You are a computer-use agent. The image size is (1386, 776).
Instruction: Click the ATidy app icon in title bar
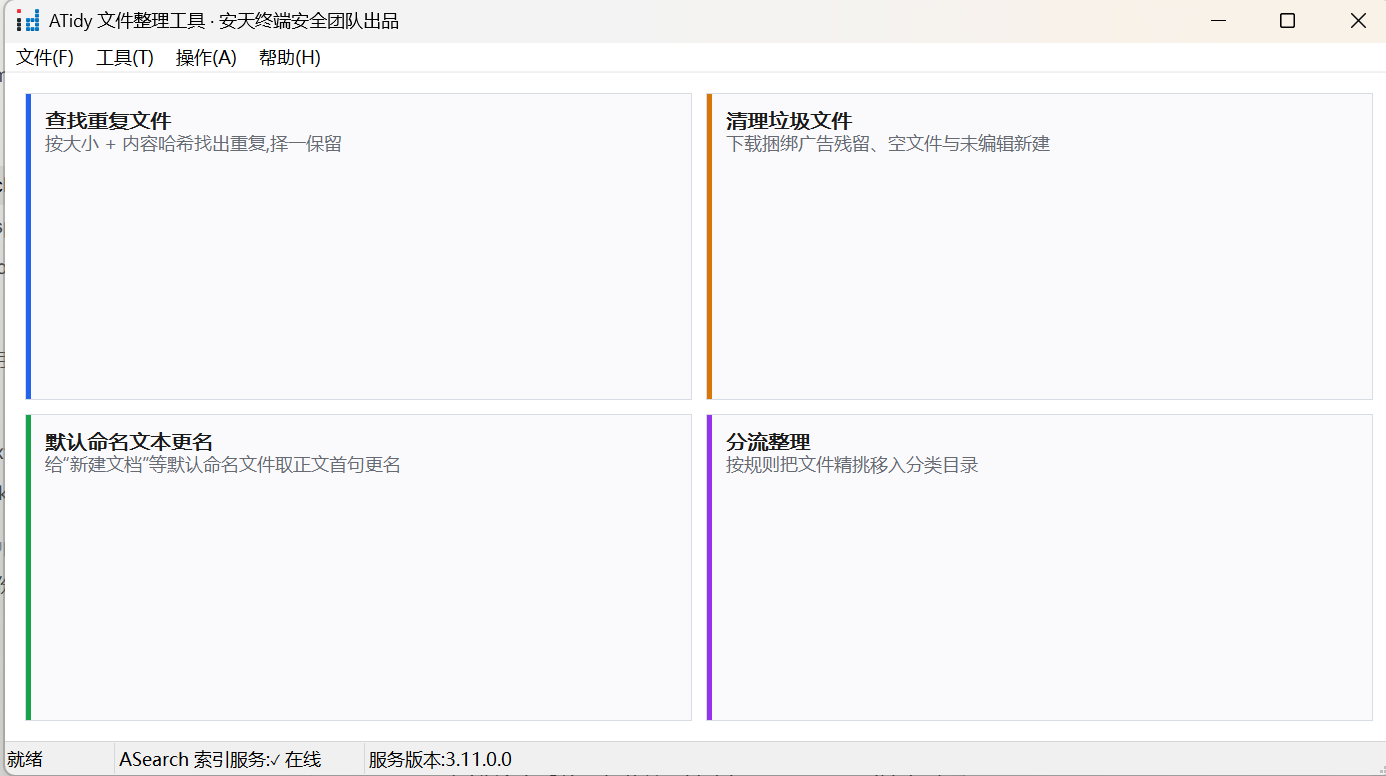(x=28, y=20)
